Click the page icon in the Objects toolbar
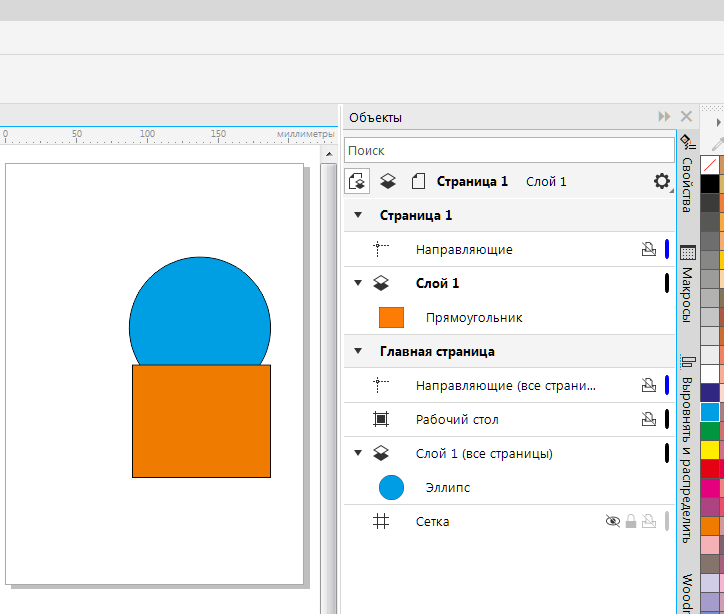The width and height of the screenshot is (724, 614). pyautogui.click(x=418, y=181)
